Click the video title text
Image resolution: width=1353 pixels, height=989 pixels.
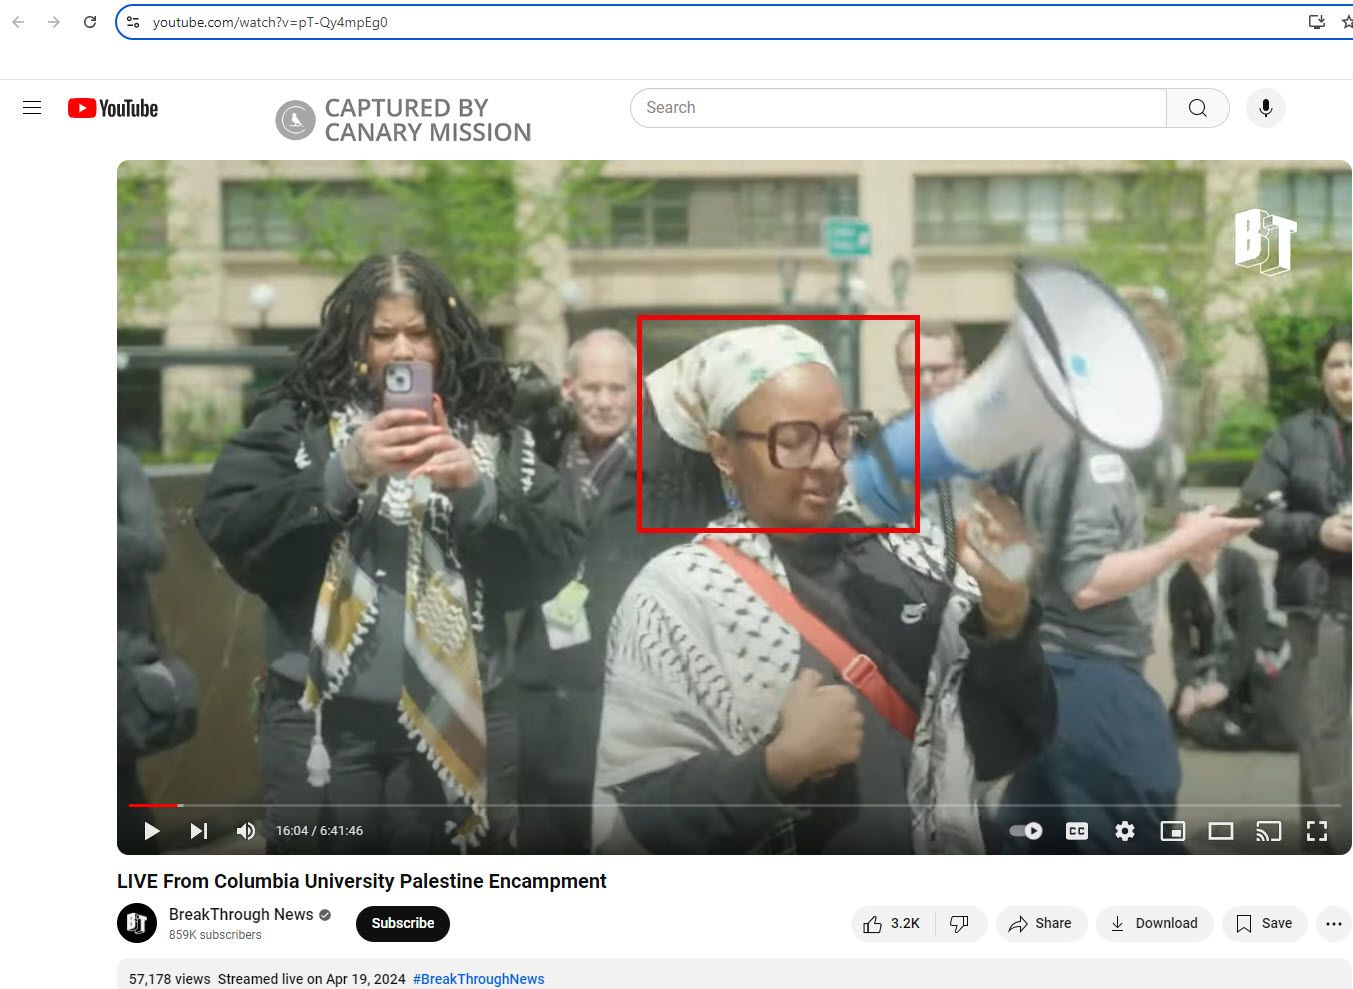[x=362, y=881]
